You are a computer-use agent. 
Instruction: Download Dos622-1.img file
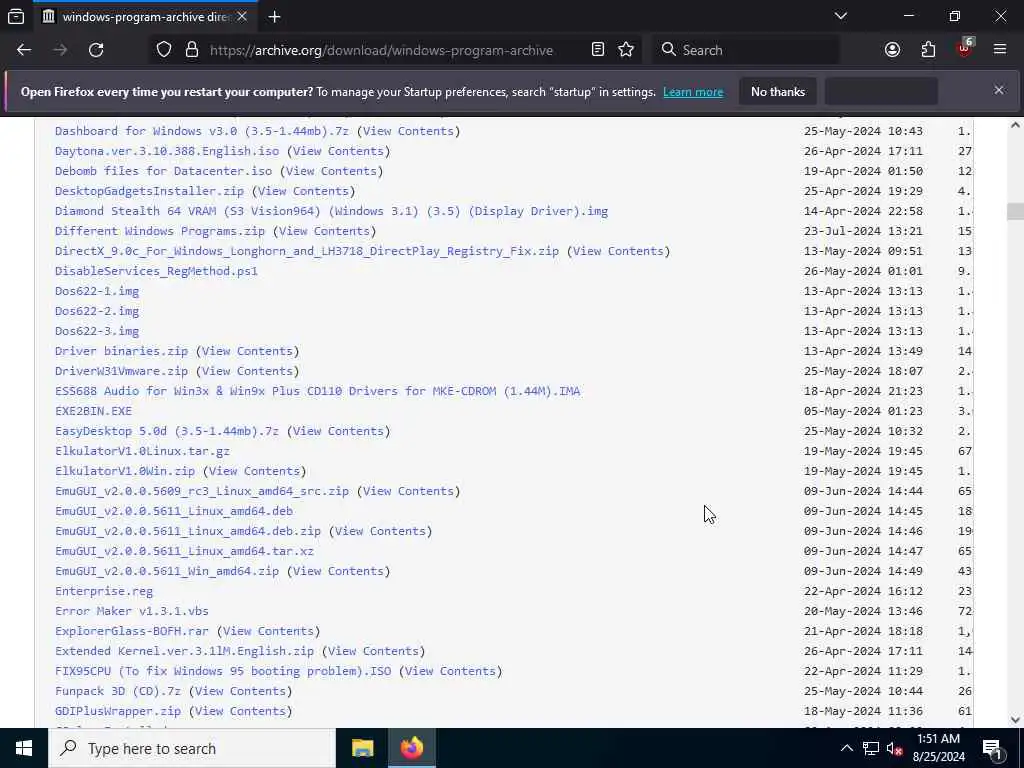coord(97,291)
